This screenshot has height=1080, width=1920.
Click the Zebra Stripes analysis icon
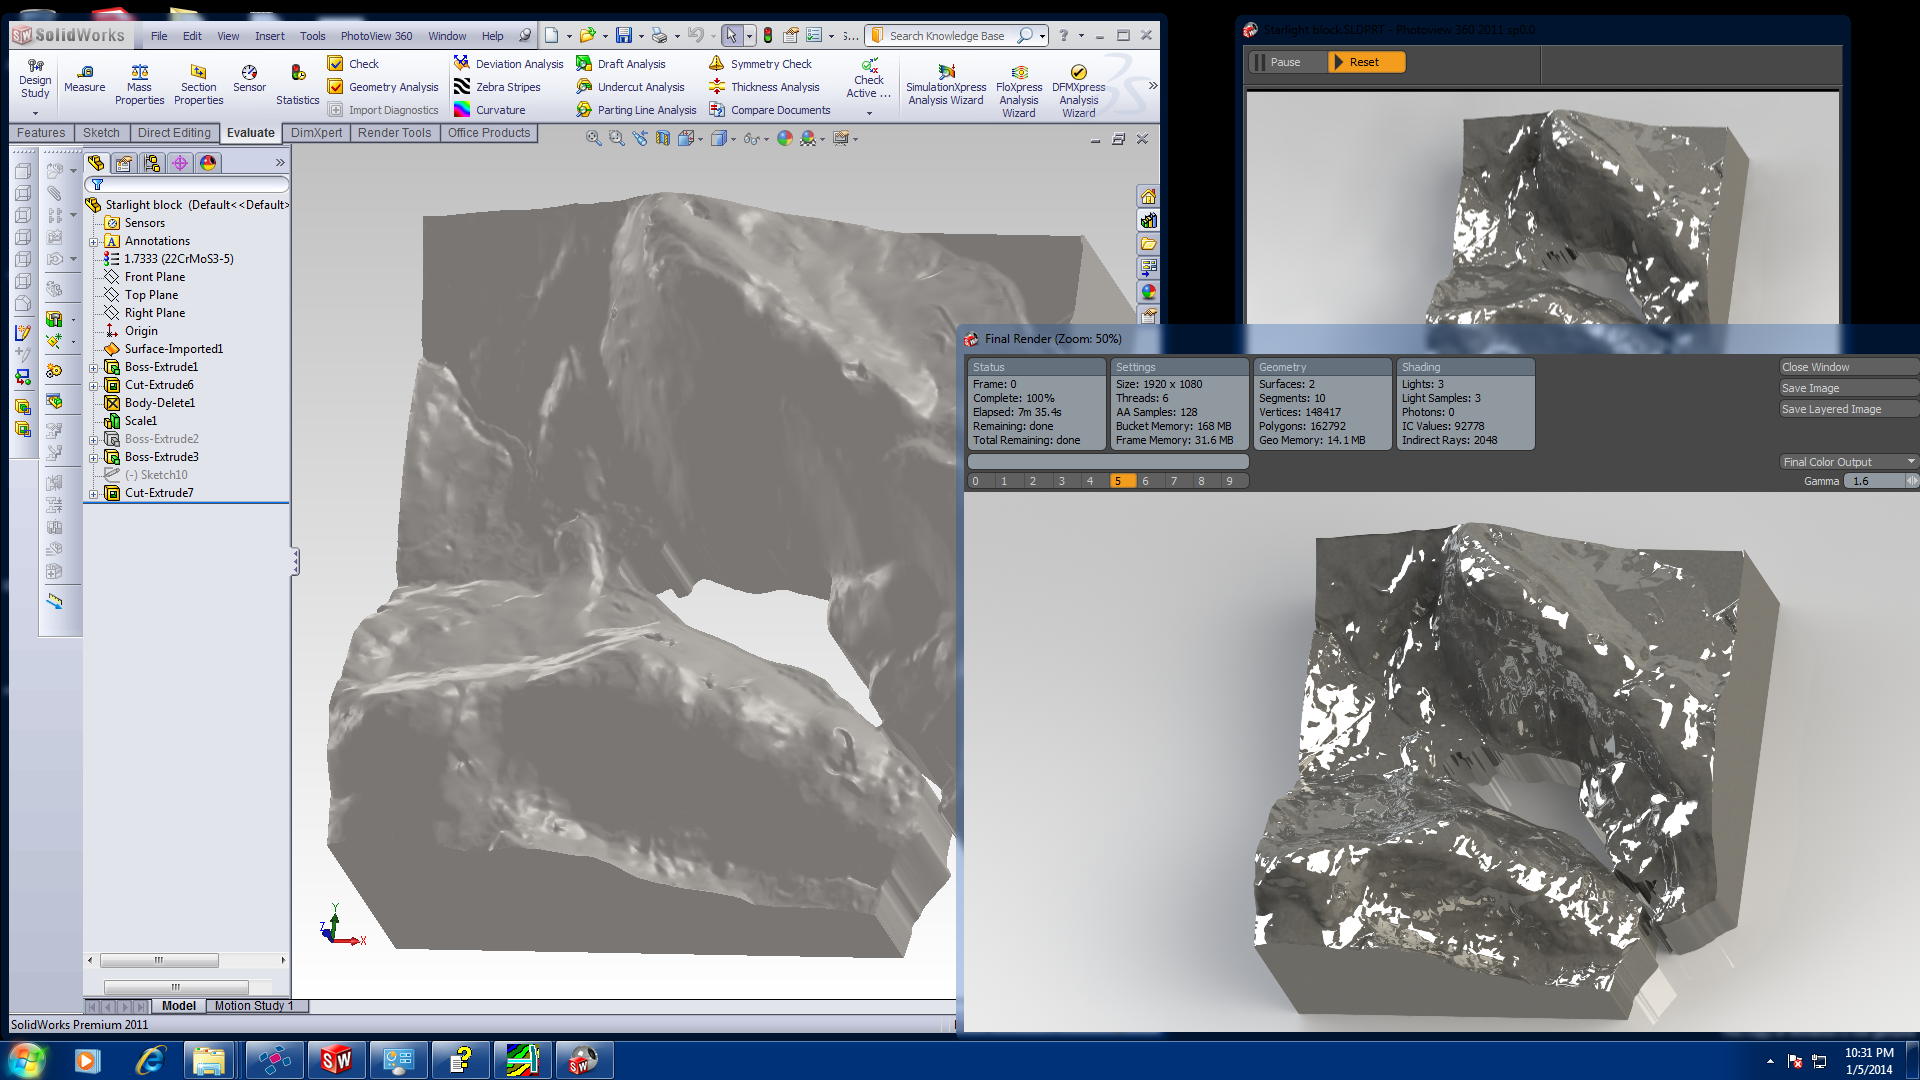[462, 87]
